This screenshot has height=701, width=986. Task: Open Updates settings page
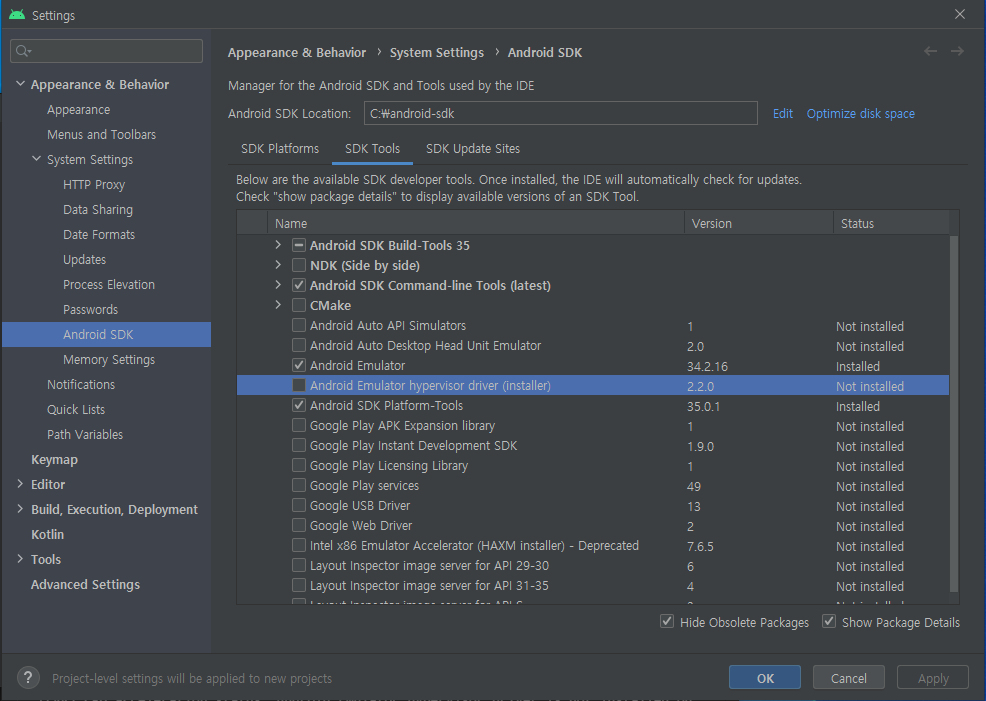(x=84, y=260)
